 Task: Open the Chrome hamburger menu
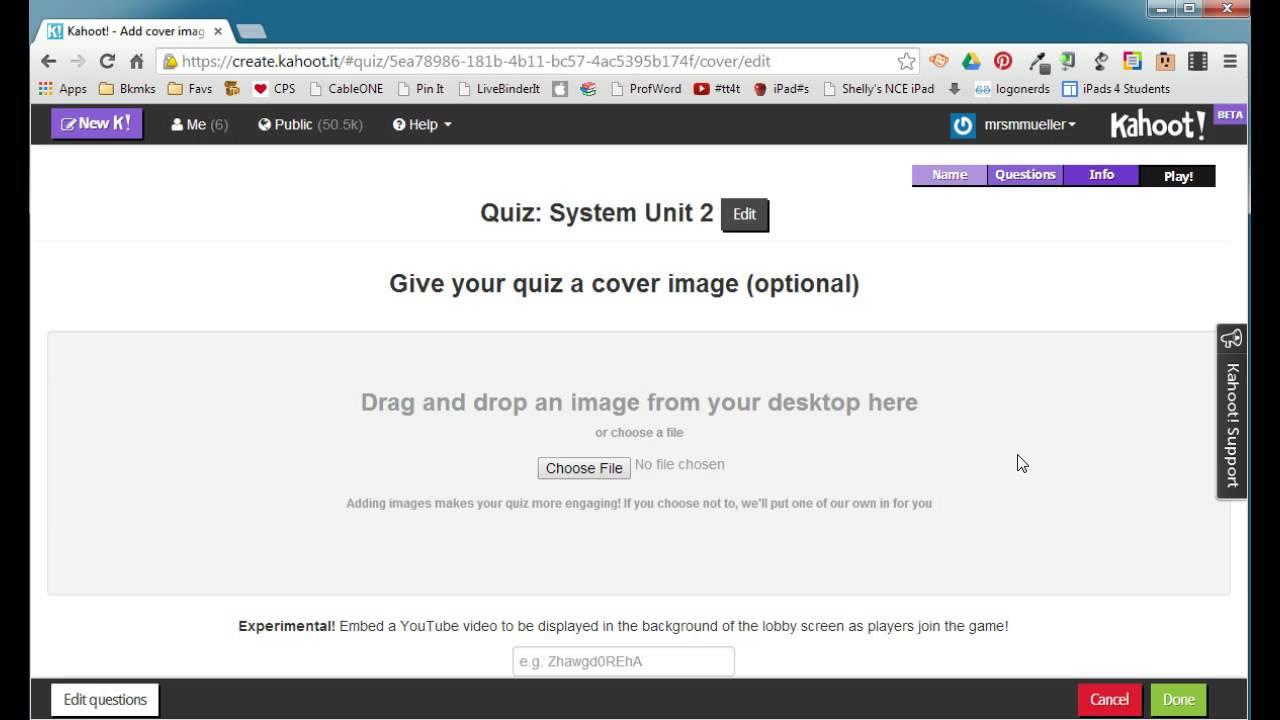1230,61
